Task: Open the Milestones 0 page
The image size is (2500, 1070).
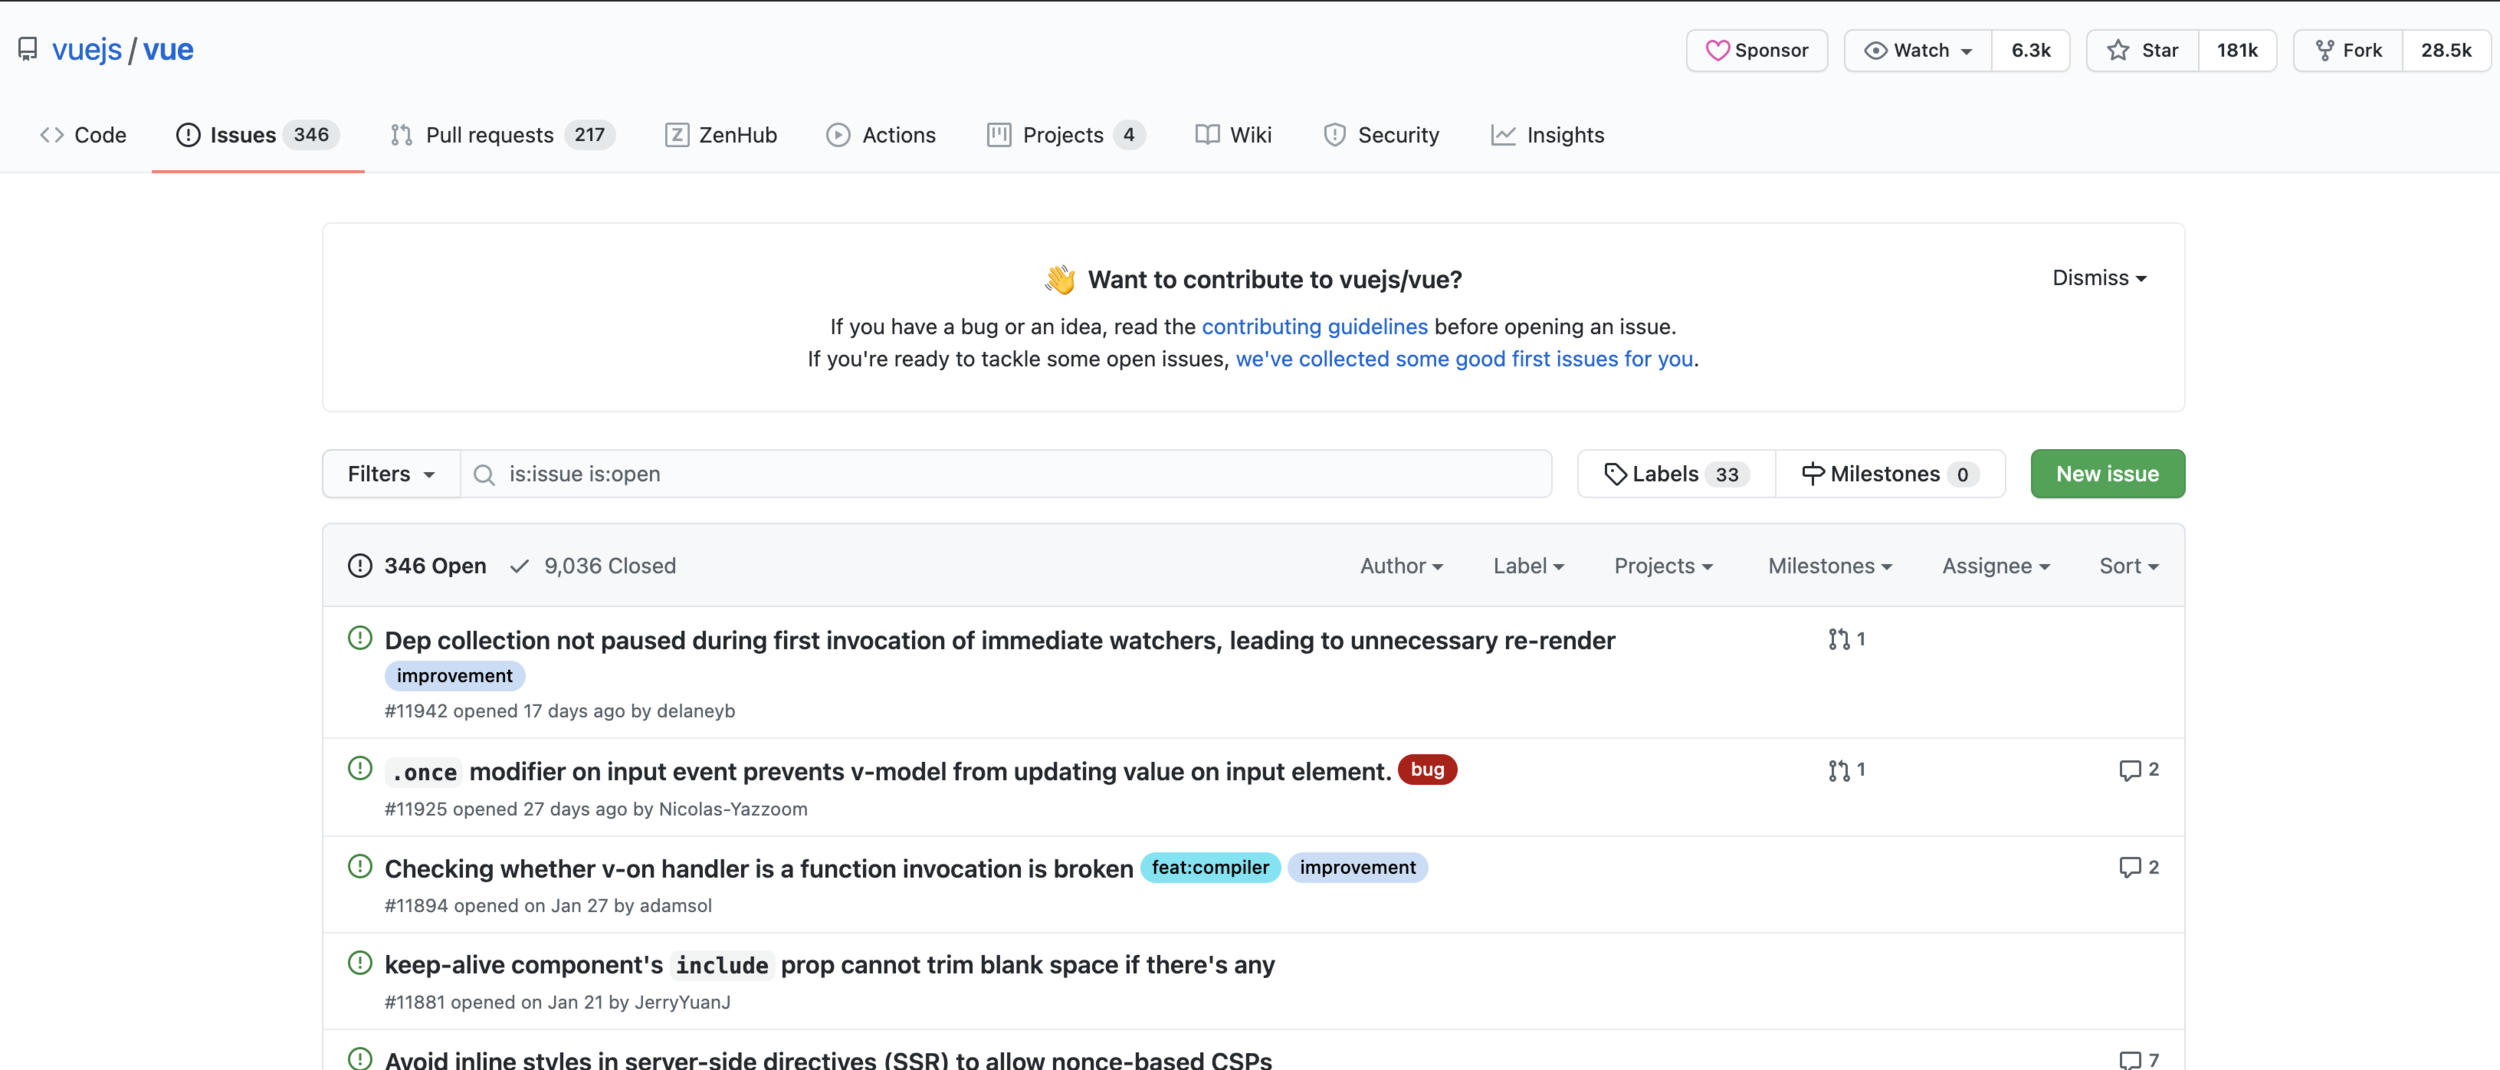Action: 1890,474
